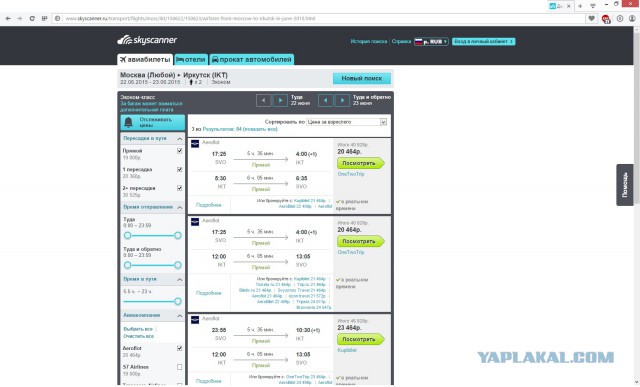Uncheck the 1 пересадка checkbox
This screenshot has height=387, width=640.
click(x=180, y=169)
